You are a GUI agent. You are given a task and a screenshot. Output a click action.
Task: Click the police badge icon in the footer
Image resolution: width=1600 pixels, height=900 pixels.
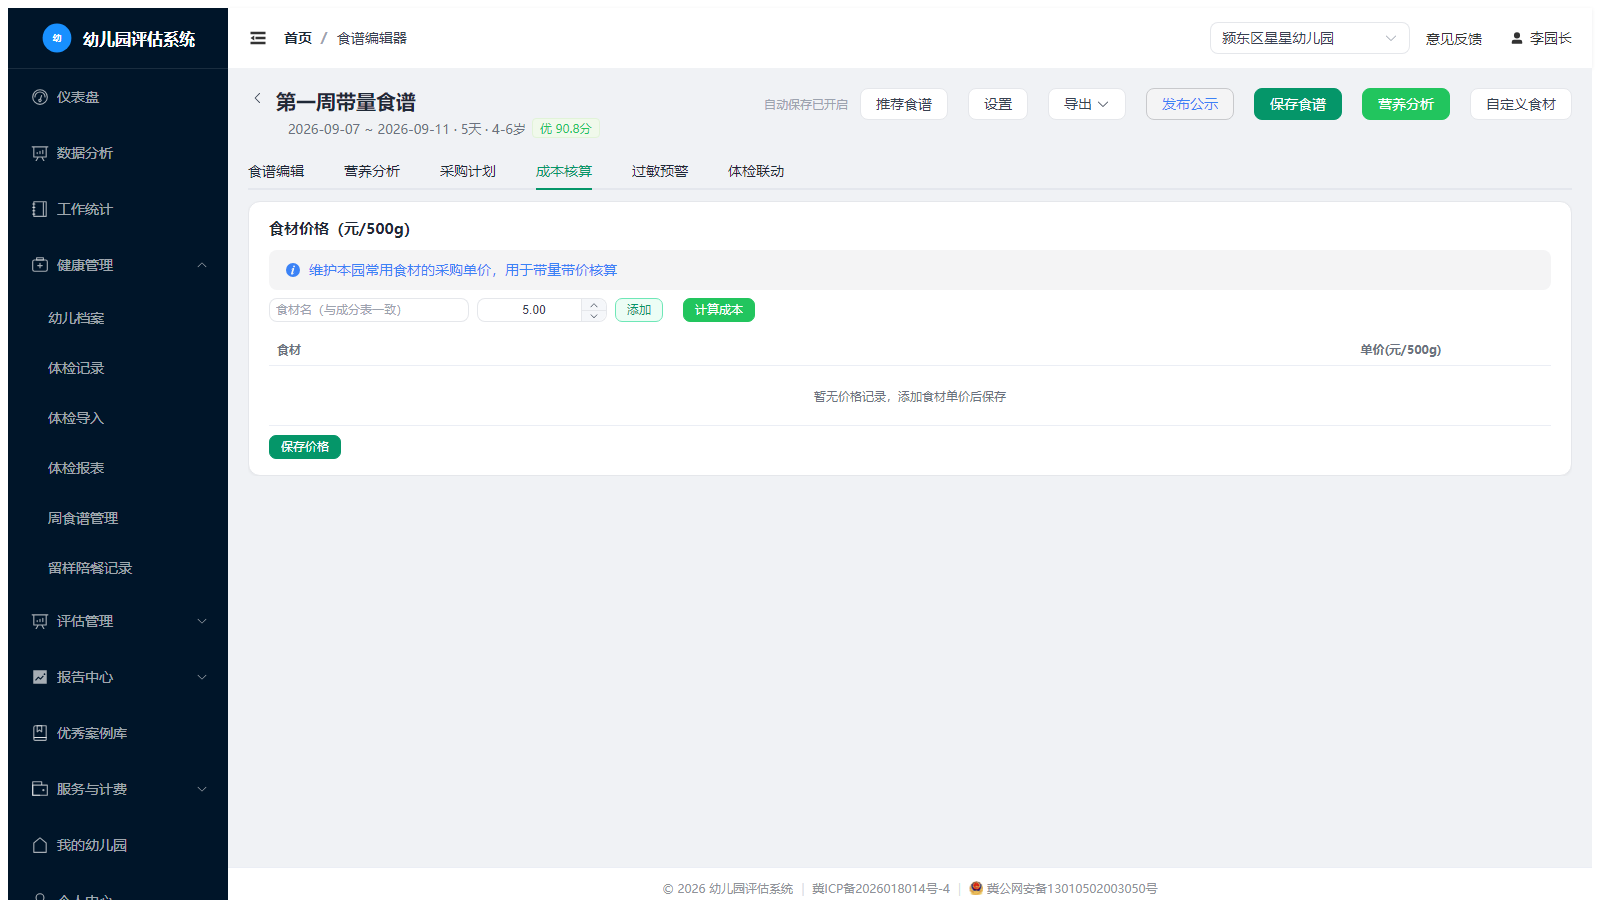click(976, 888)
